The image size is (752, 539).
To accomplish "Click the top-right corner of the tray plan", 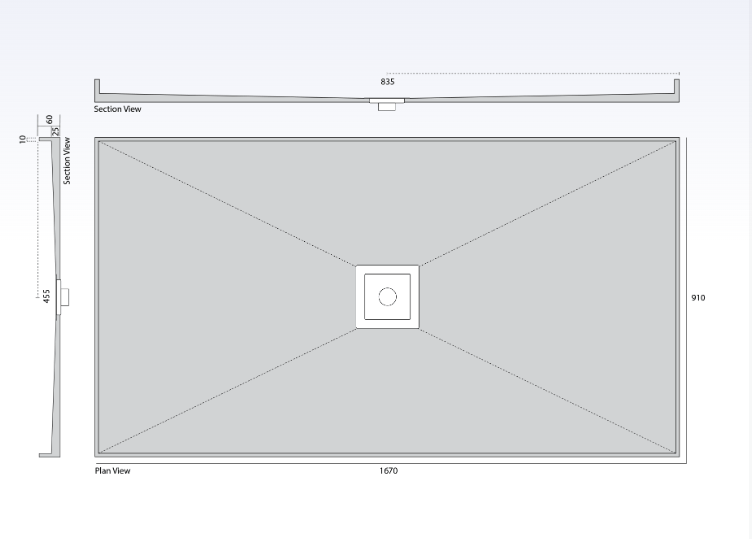I will click(678, 139).
